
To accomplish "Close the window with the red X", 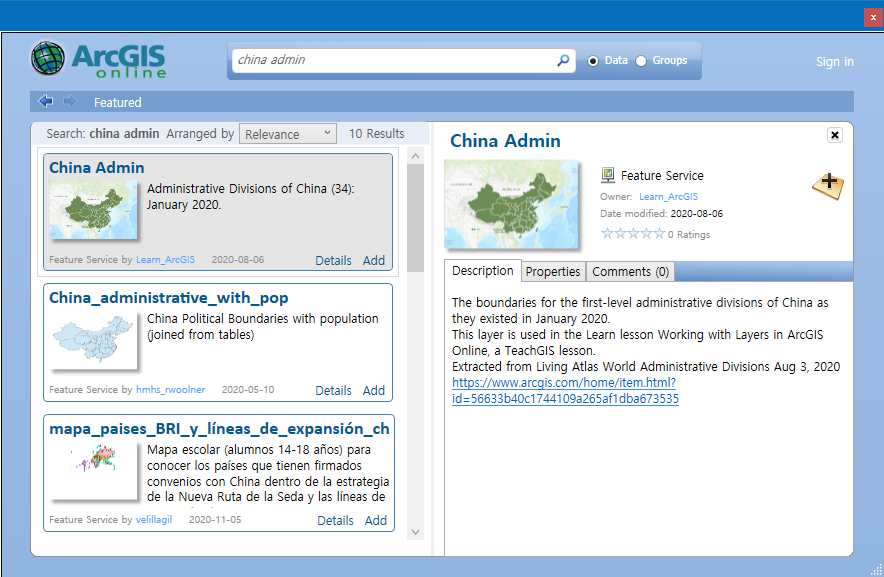I will (873, 17).
